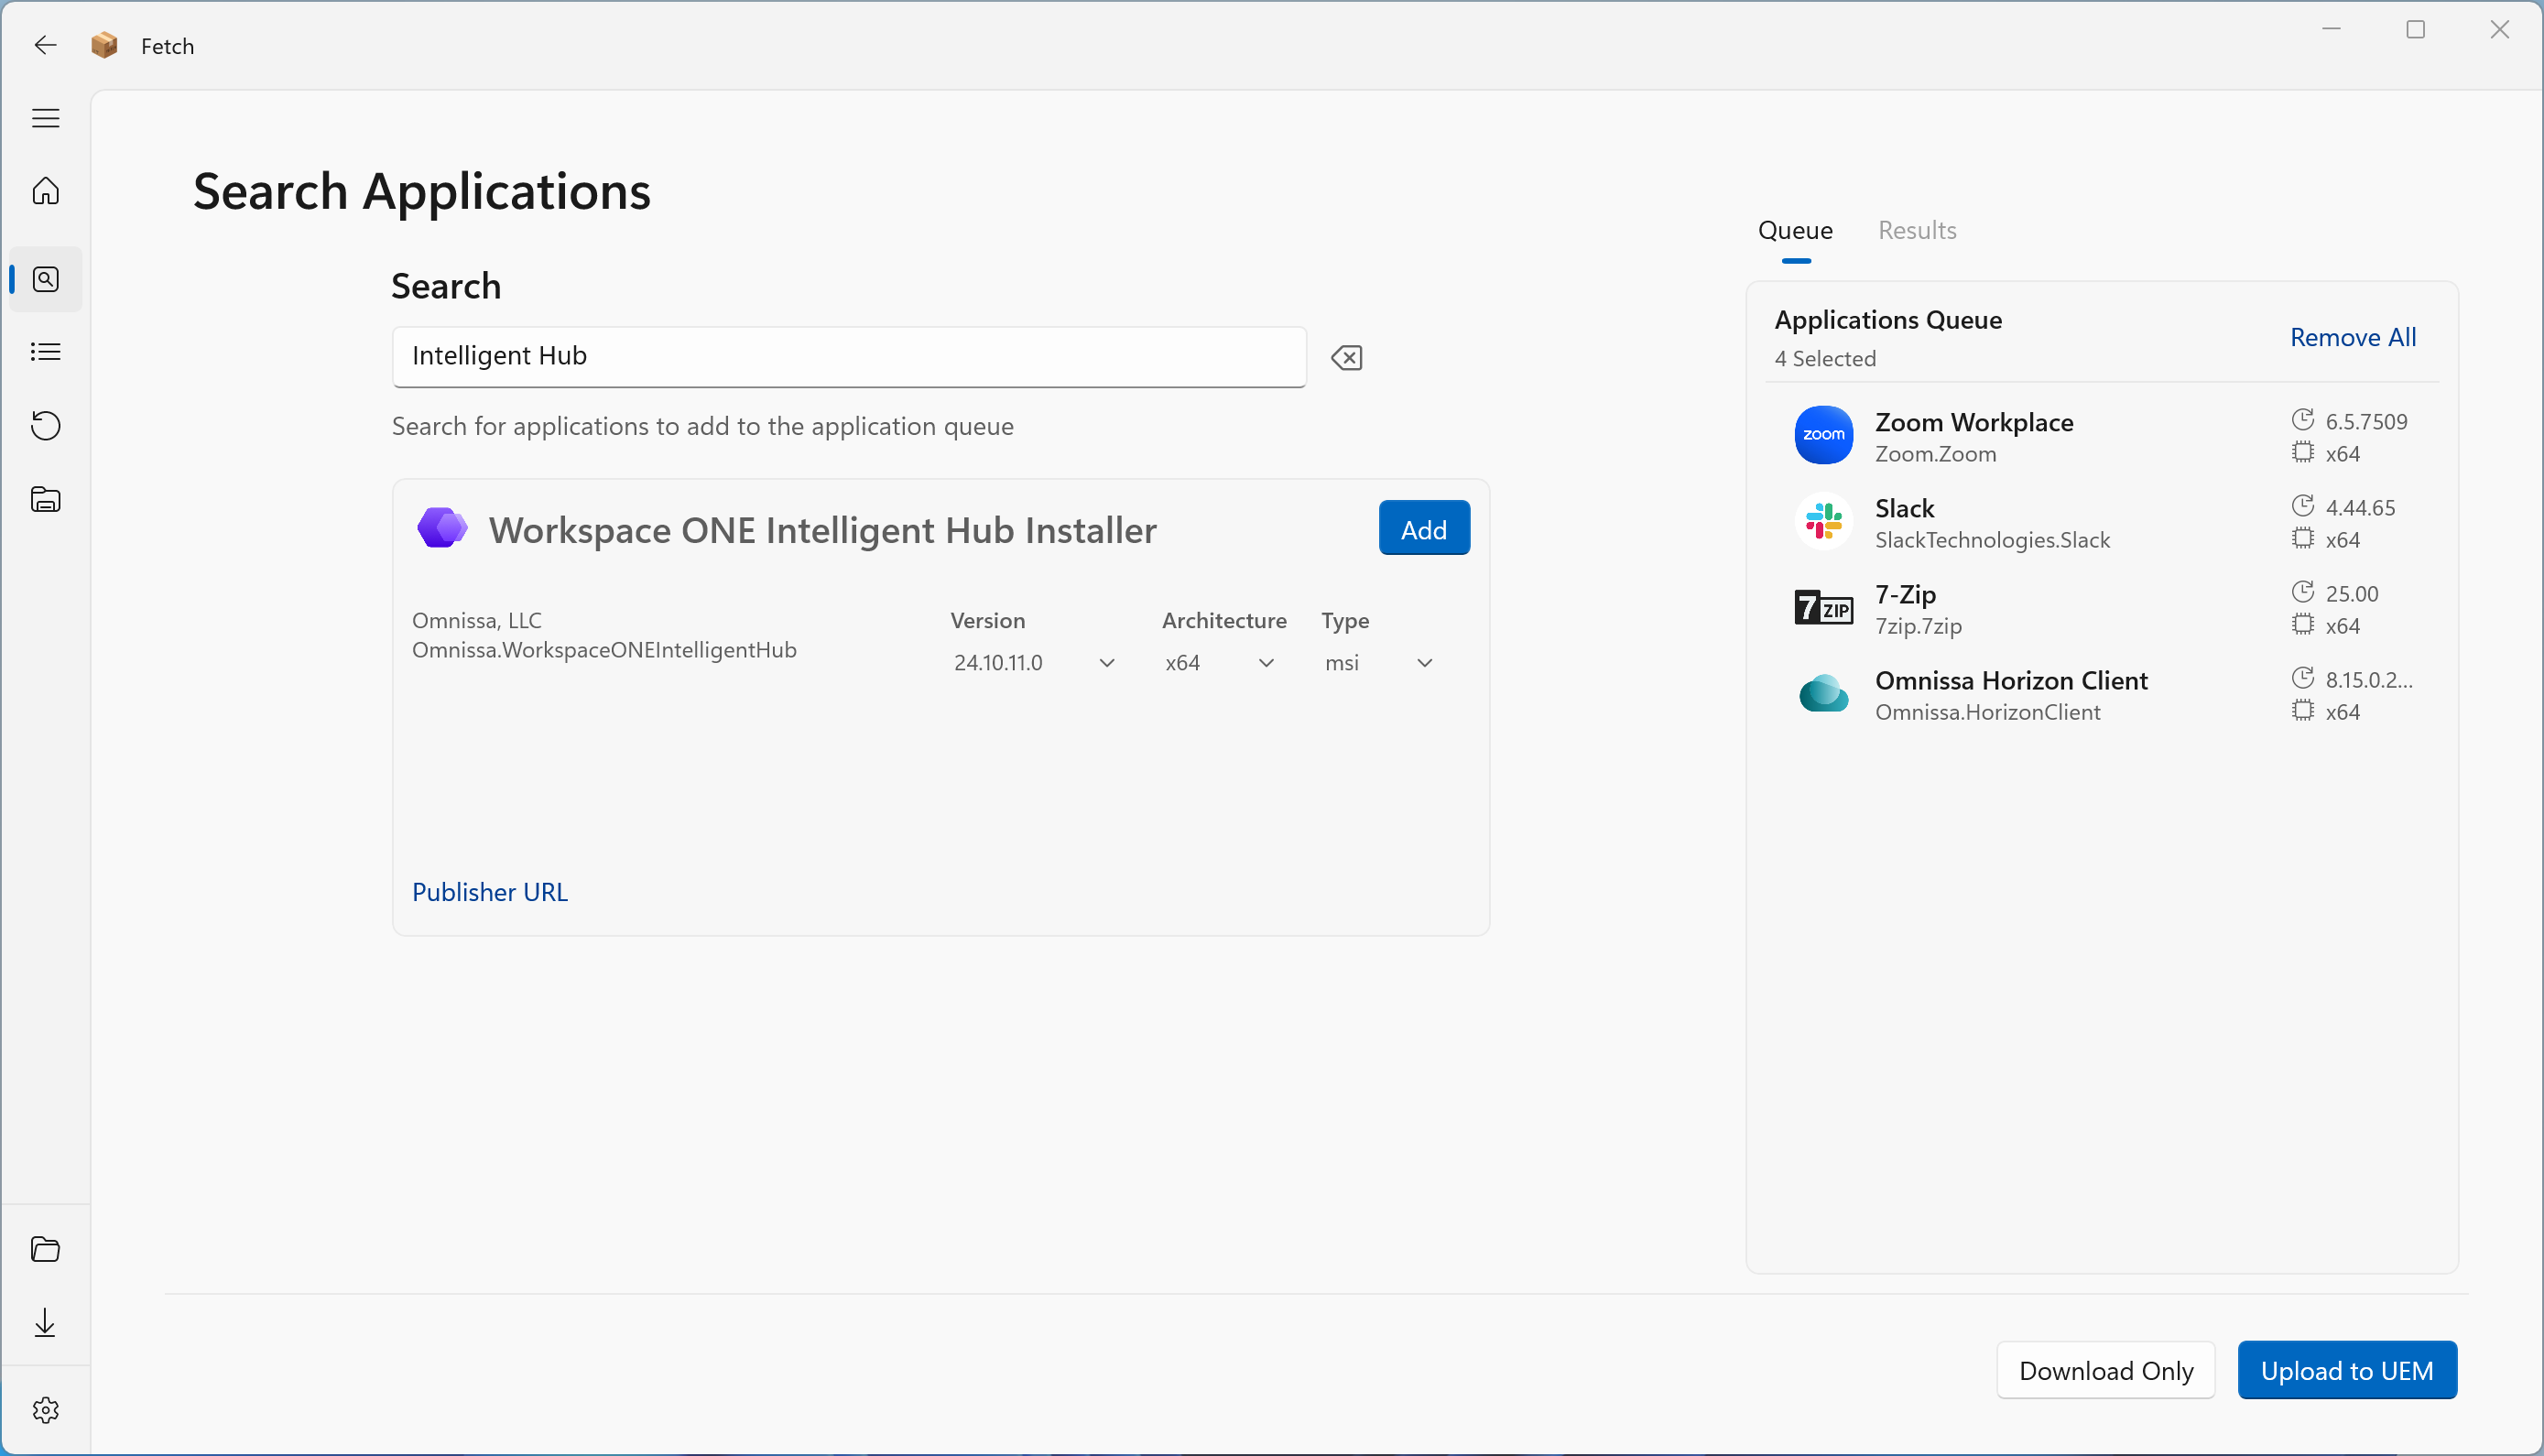Open the hamburger navigation menu
The height and width of the screenshot is (1456, 2544).
[46, 118]
